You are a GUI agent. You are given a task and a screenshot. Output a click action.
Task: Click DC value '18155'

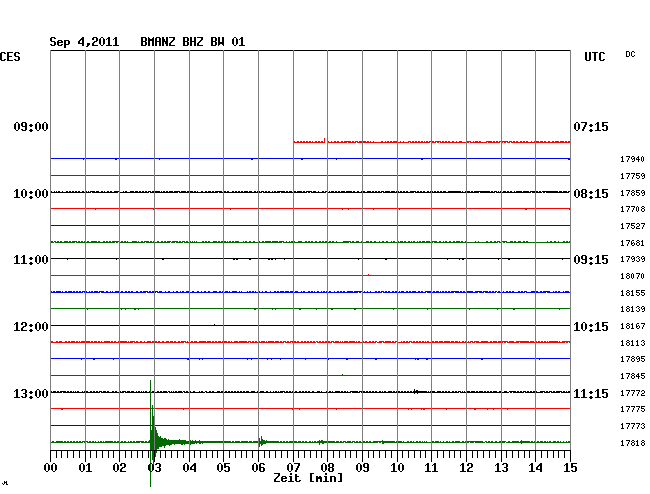click(x=633, y=293)
